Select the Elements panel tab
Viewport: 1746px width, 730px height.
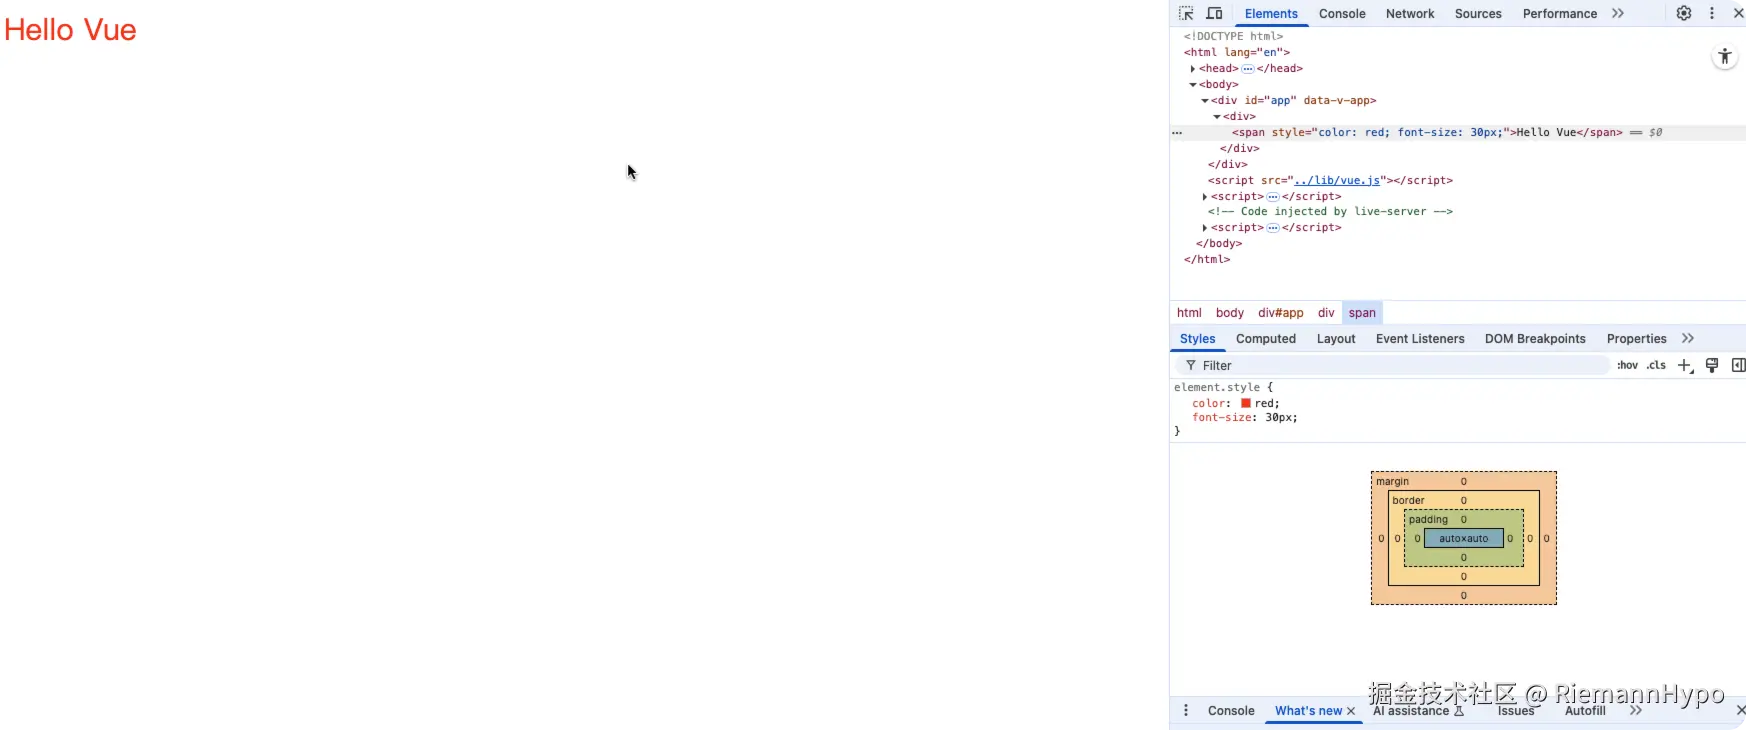point(1271,13)
